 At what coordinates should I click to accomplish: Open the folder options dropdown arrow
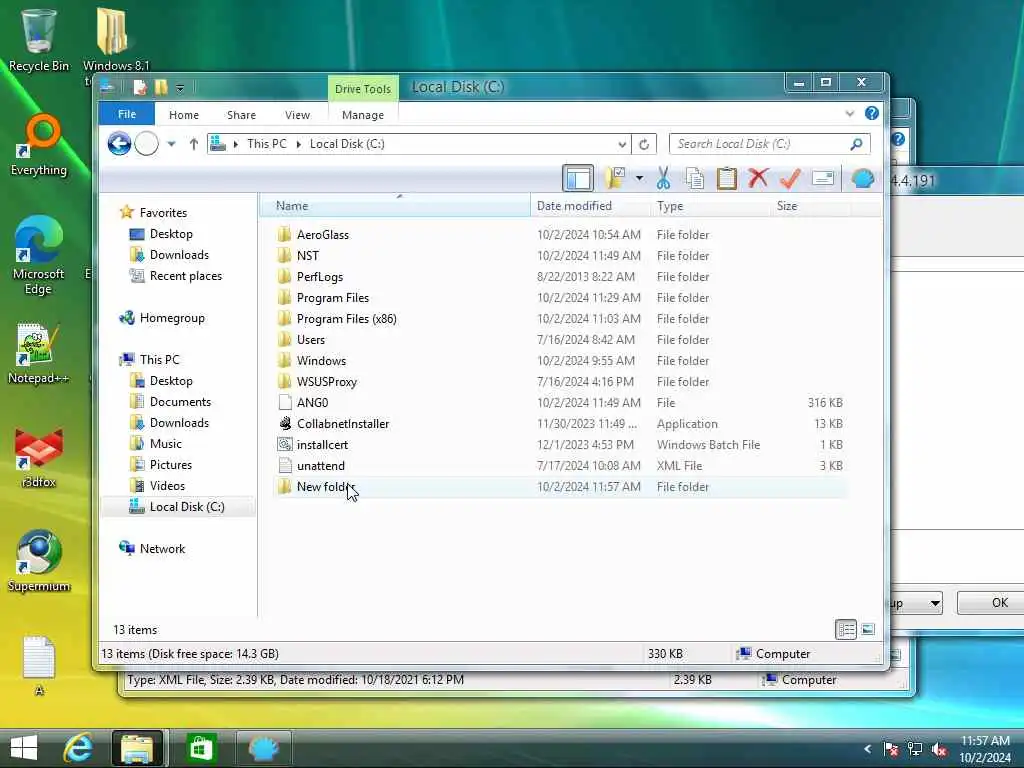[639, 178]
